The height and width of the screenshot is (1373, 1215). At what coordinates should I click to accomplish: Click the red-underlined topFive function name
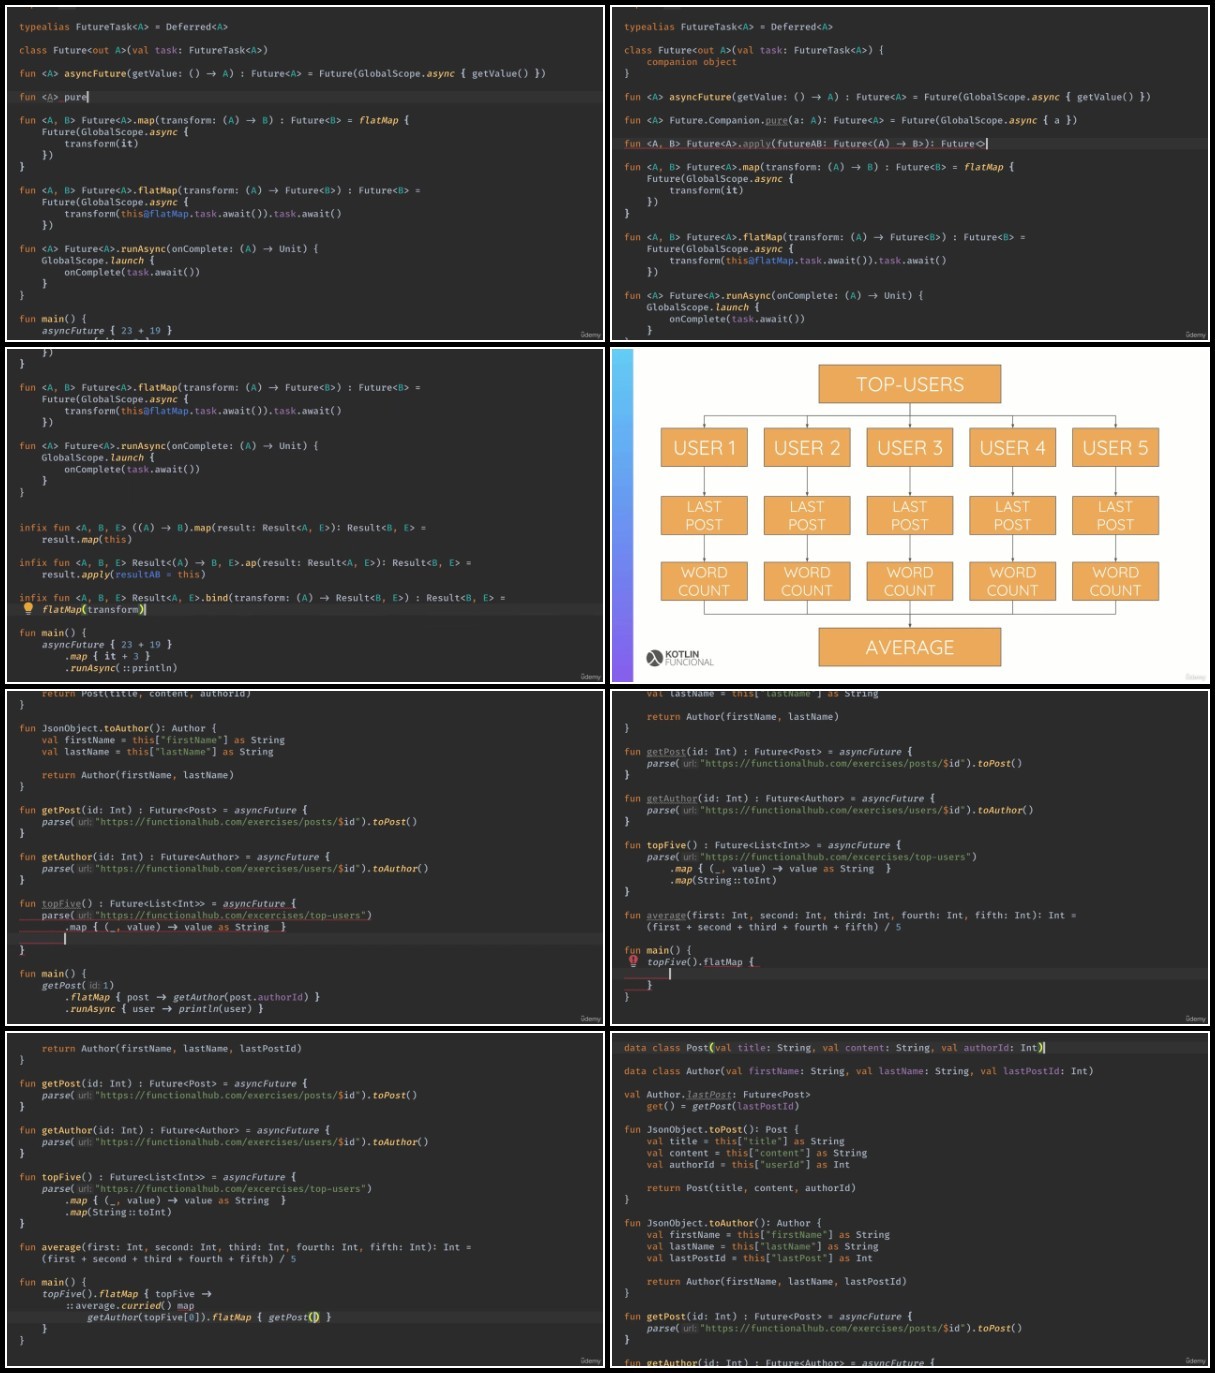tap(61, 903)
